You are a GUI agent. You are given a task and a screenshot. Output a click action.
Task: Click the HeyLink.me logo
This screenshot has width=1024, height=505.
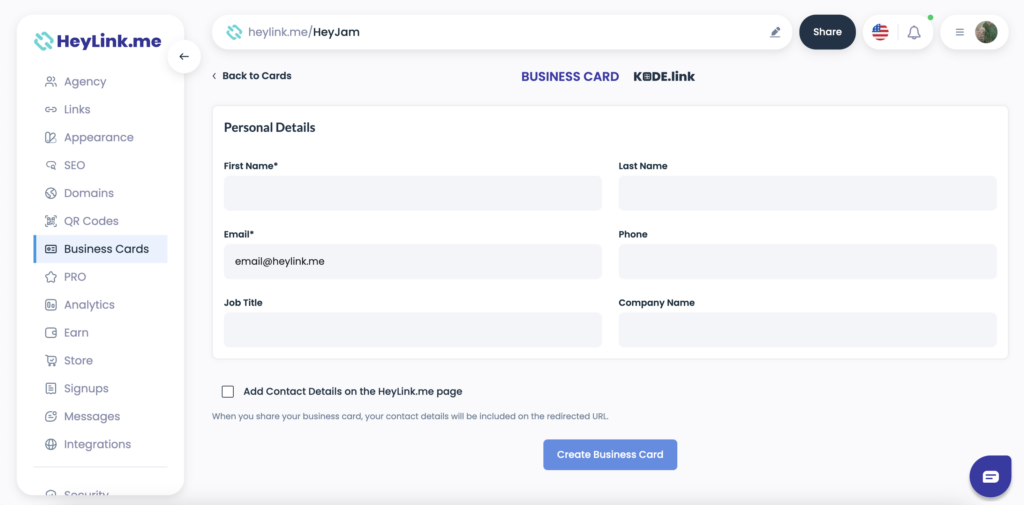pyautogui.click(x=98, y=41)
